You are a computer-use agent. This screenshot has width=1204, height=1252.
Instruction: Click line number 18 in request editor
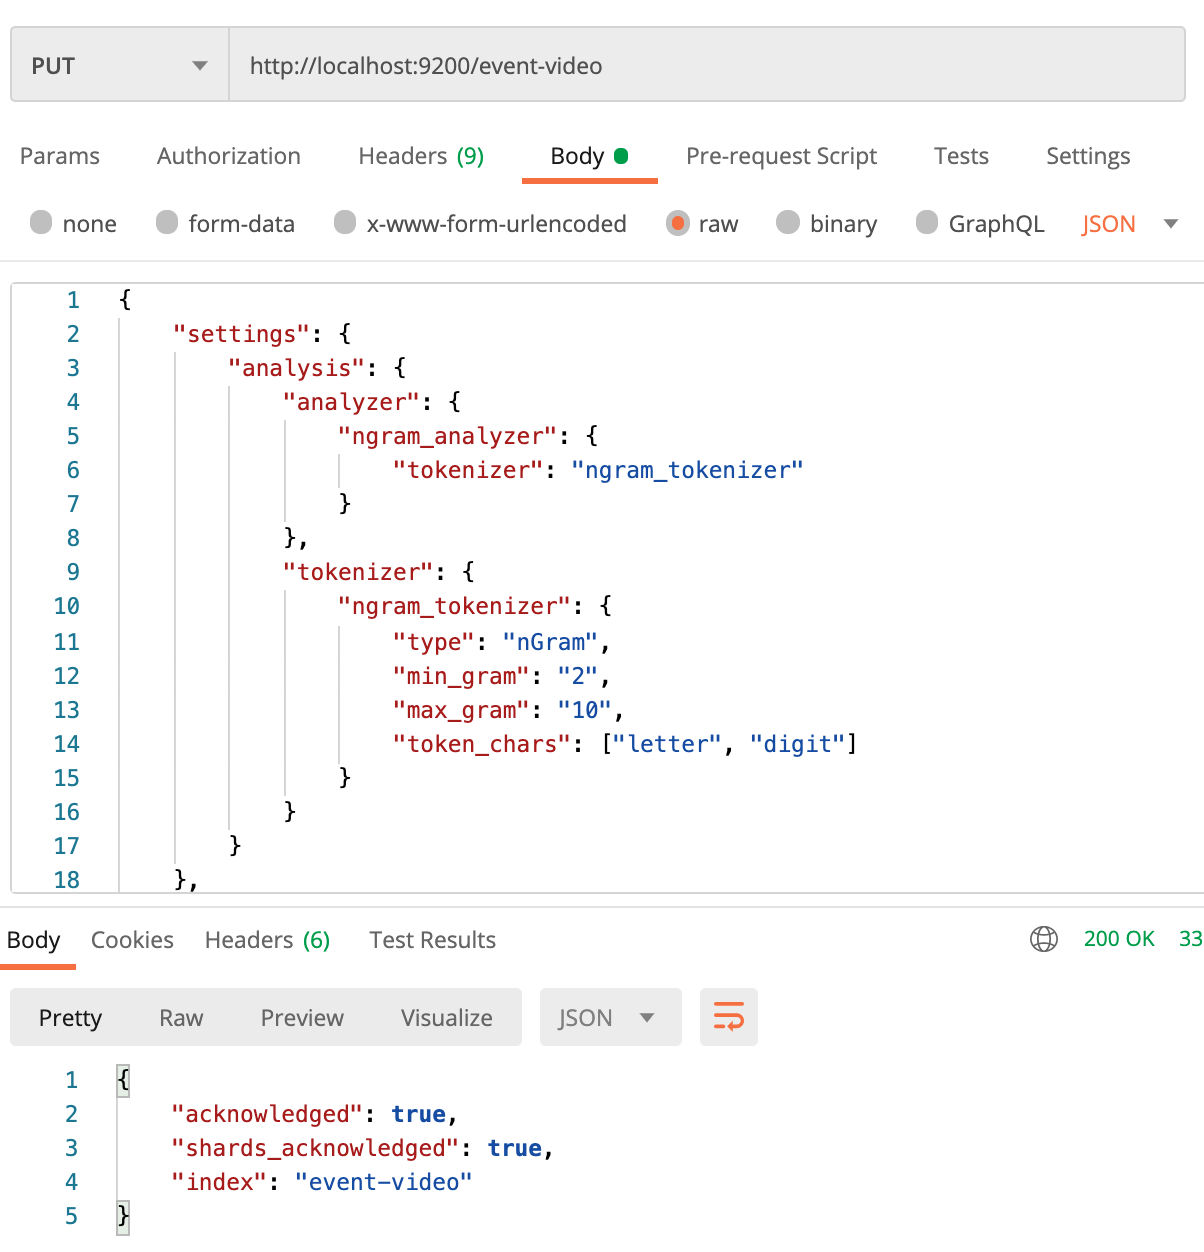(x=67, y=880)
